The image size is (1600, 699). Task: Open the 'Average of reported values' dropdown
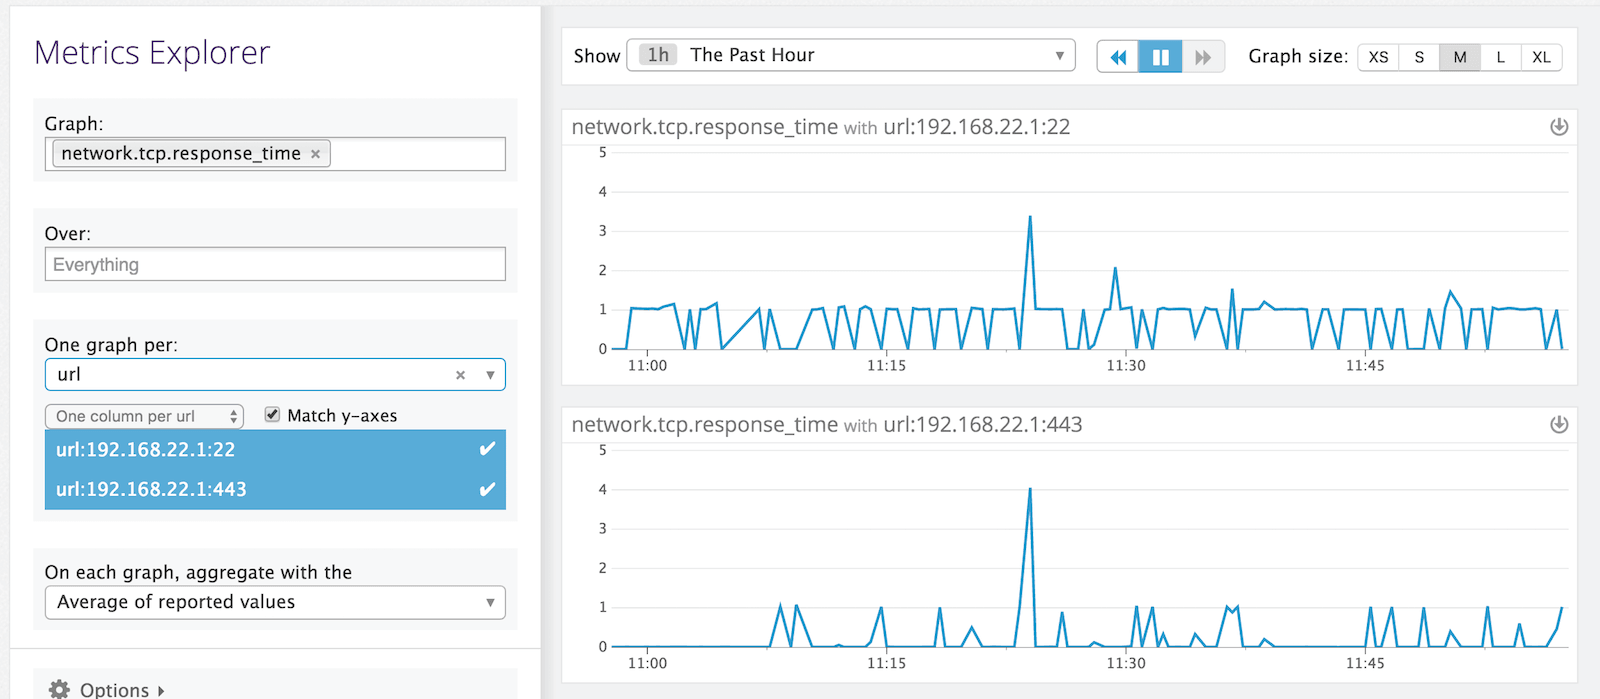point(275,602)
